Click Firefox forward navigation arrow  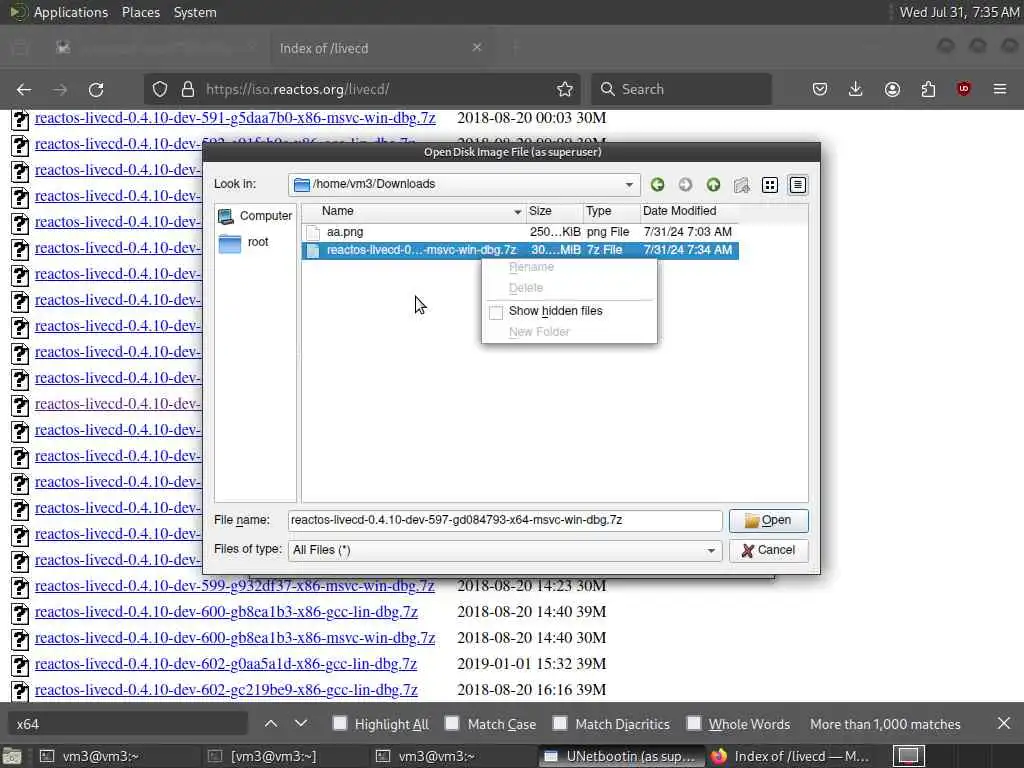coord(60,89)
